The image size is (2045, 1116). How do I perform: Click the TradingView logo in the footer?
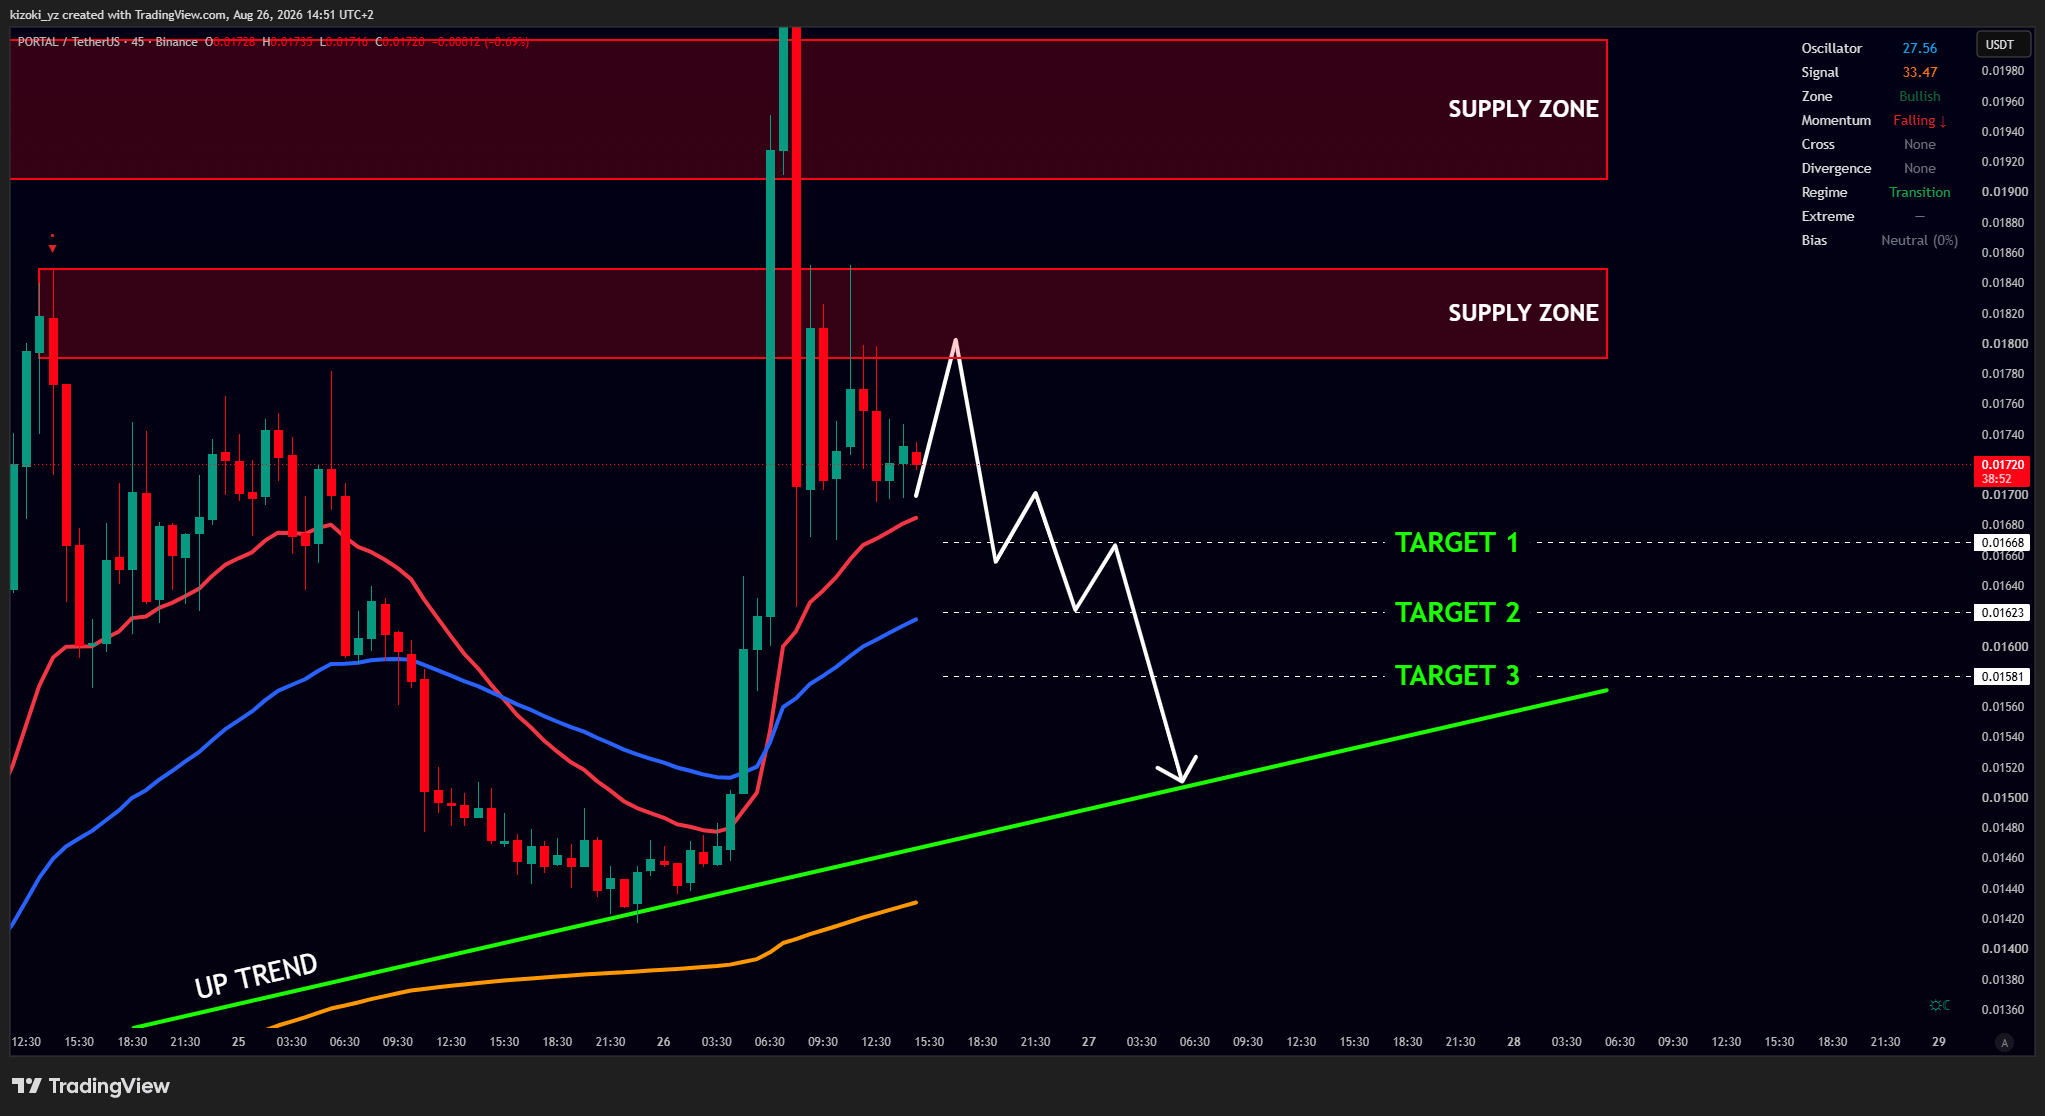click(x=91, y=1086)
